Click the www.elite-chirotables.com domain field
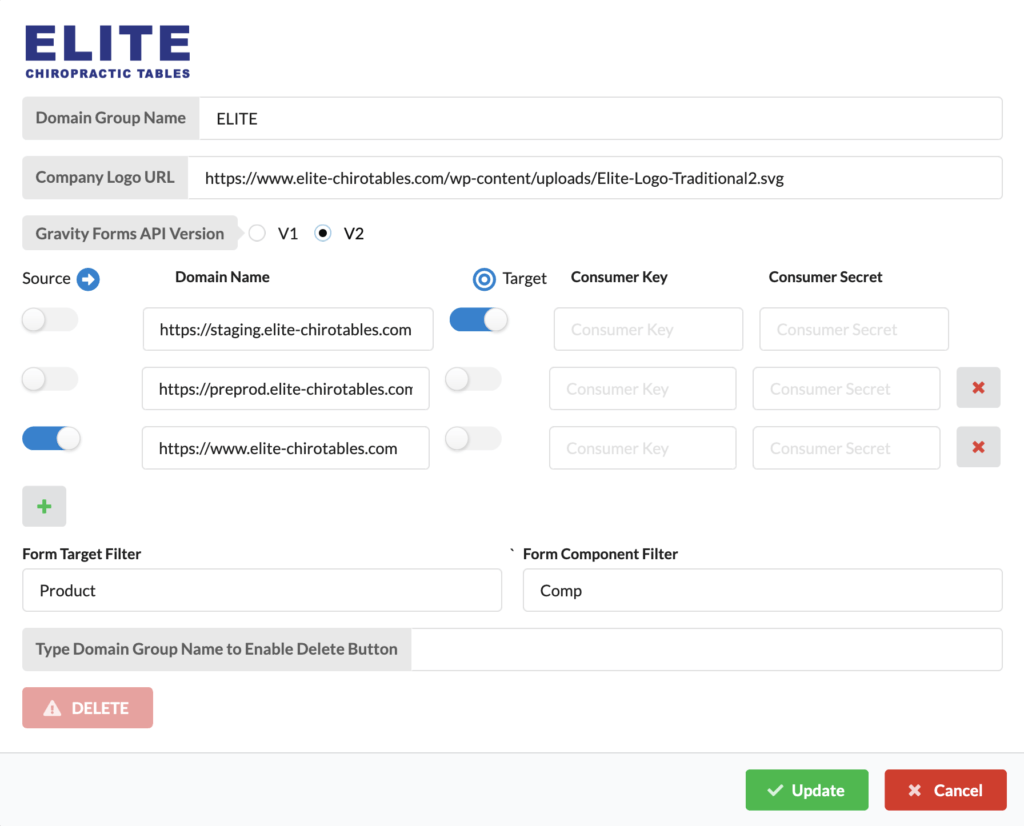 [x=285, y=448]
